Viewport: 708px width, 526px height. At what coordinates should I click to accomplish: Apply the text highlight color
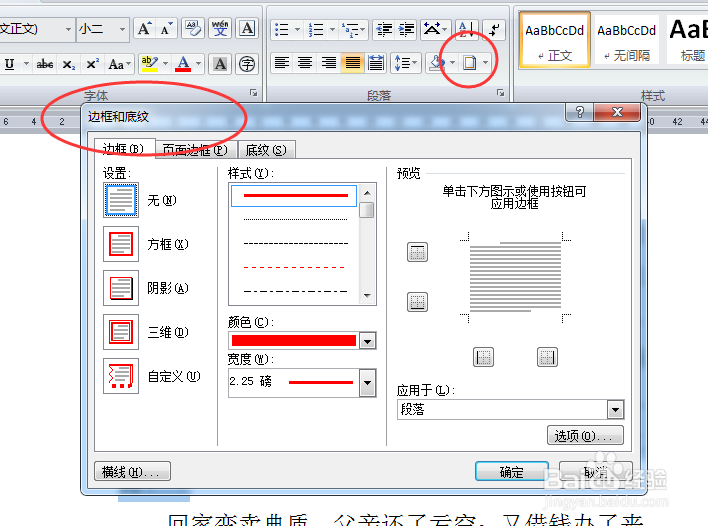149,64
